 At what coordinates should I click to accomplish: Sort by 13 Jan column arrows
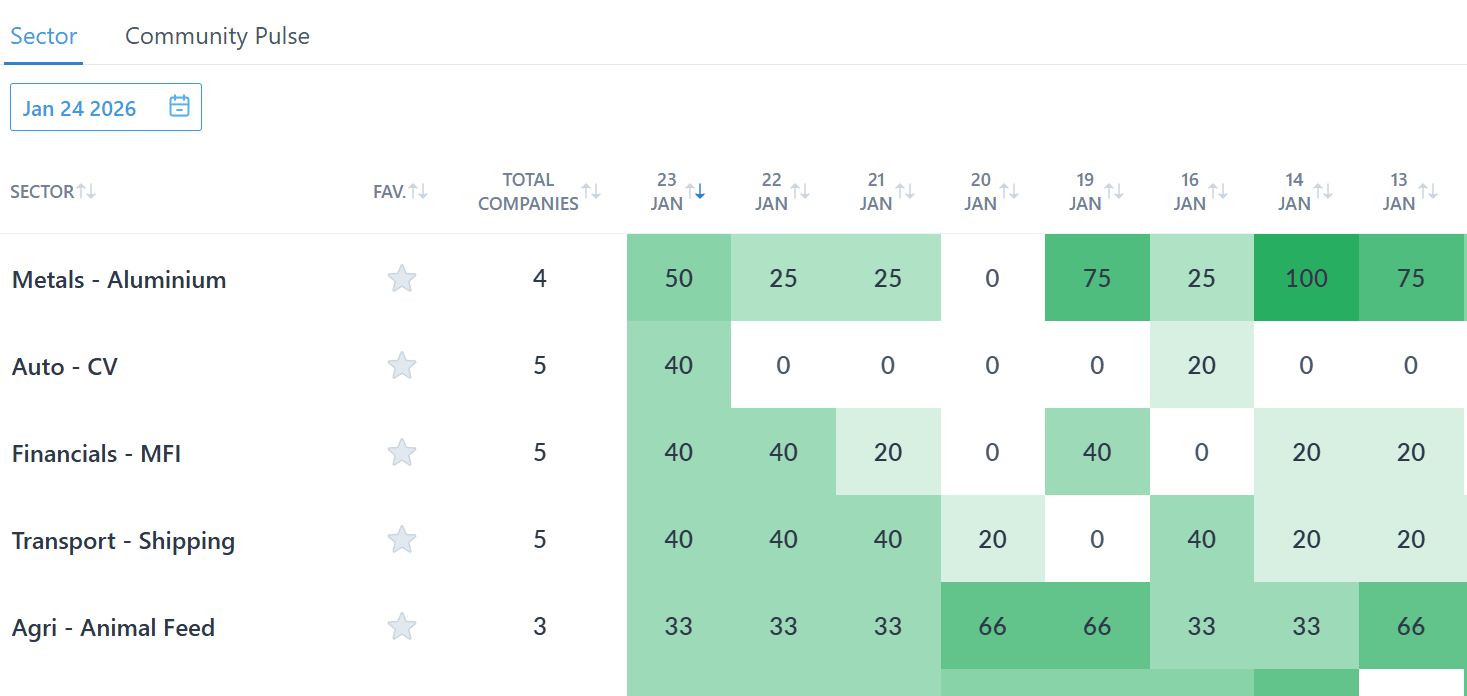point(1428,191)
